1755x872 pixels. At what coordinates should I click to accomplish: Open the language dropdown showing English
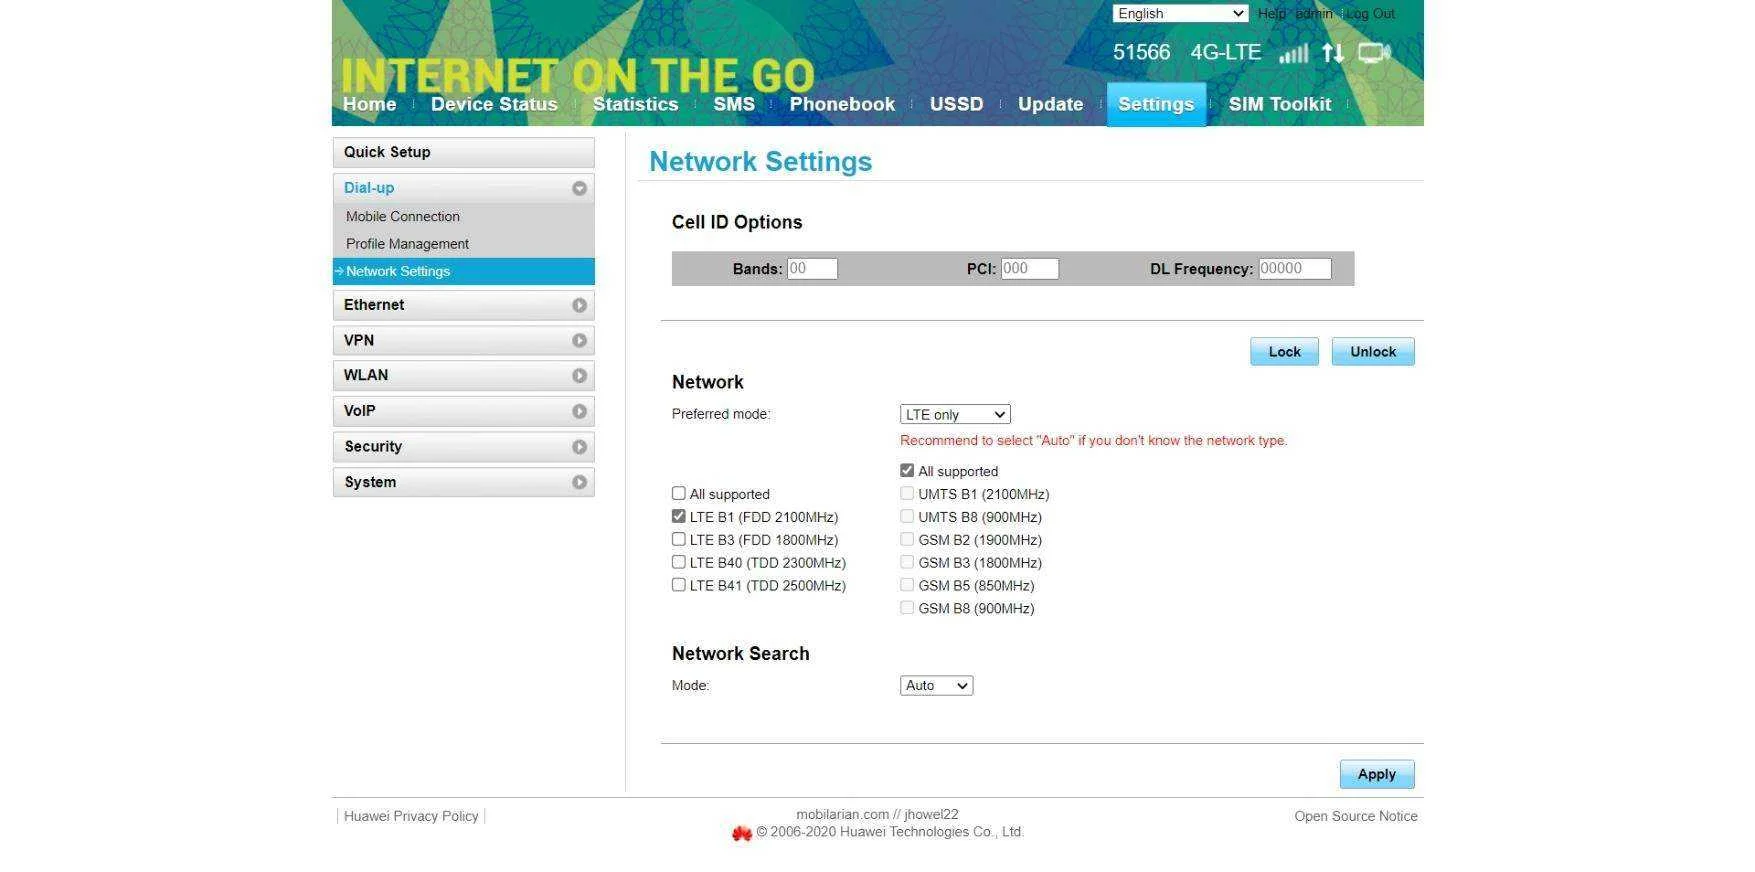pos(1180,13)
